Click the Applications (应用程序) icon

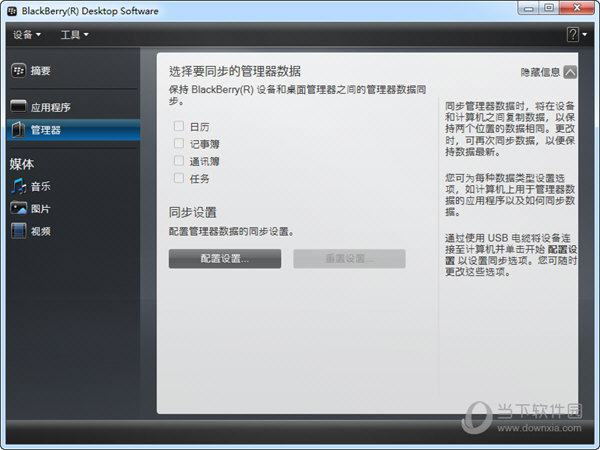pos(18,106)
